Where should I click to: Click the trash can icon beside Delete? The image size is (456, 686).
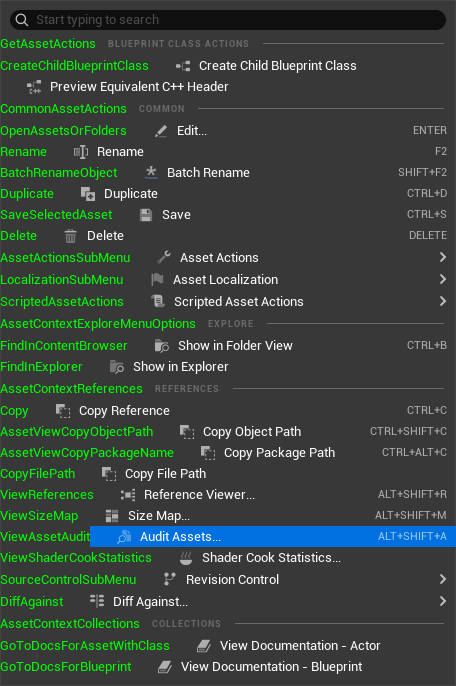point(70,236)
